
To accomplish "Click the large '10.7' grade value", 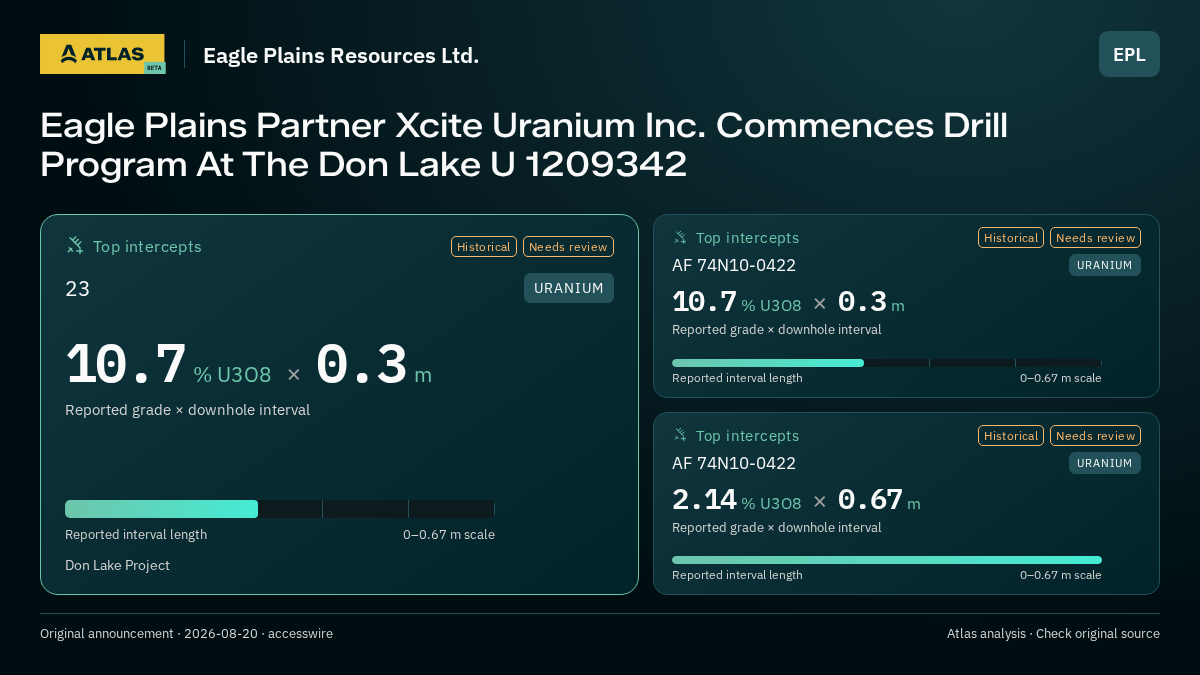I will click(126, 365).
